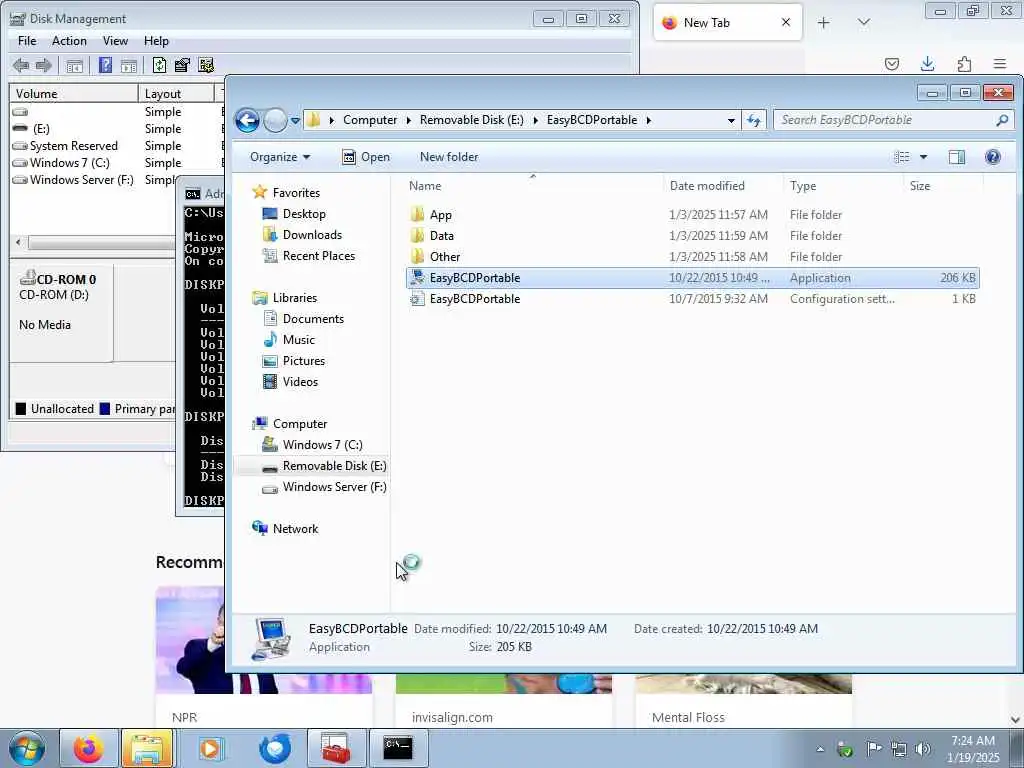Open Firefox list all tabs dropdown
The height and width of the screenshot is (768, 1024).
[863, 23]
